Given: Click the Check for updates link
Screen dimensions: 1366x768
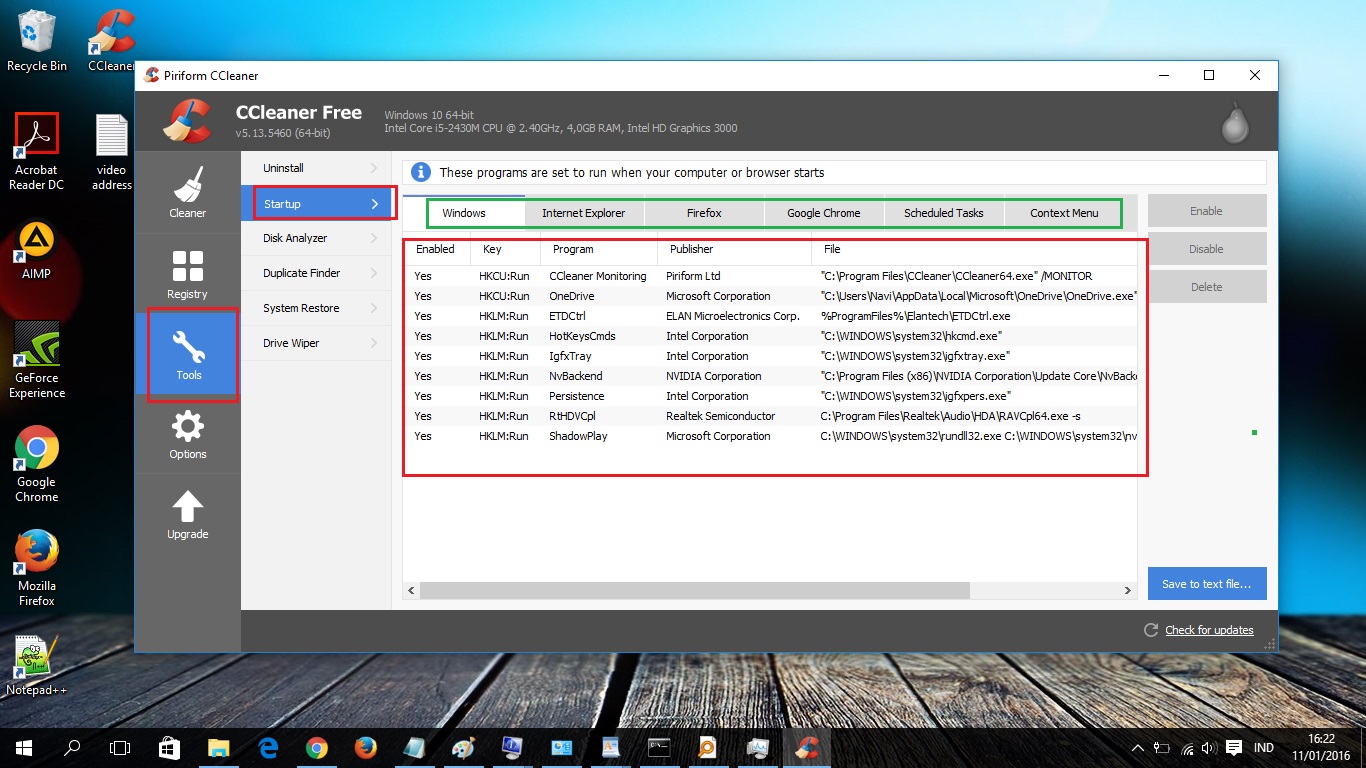Looking at the screenshot, I should (1209, 630).
